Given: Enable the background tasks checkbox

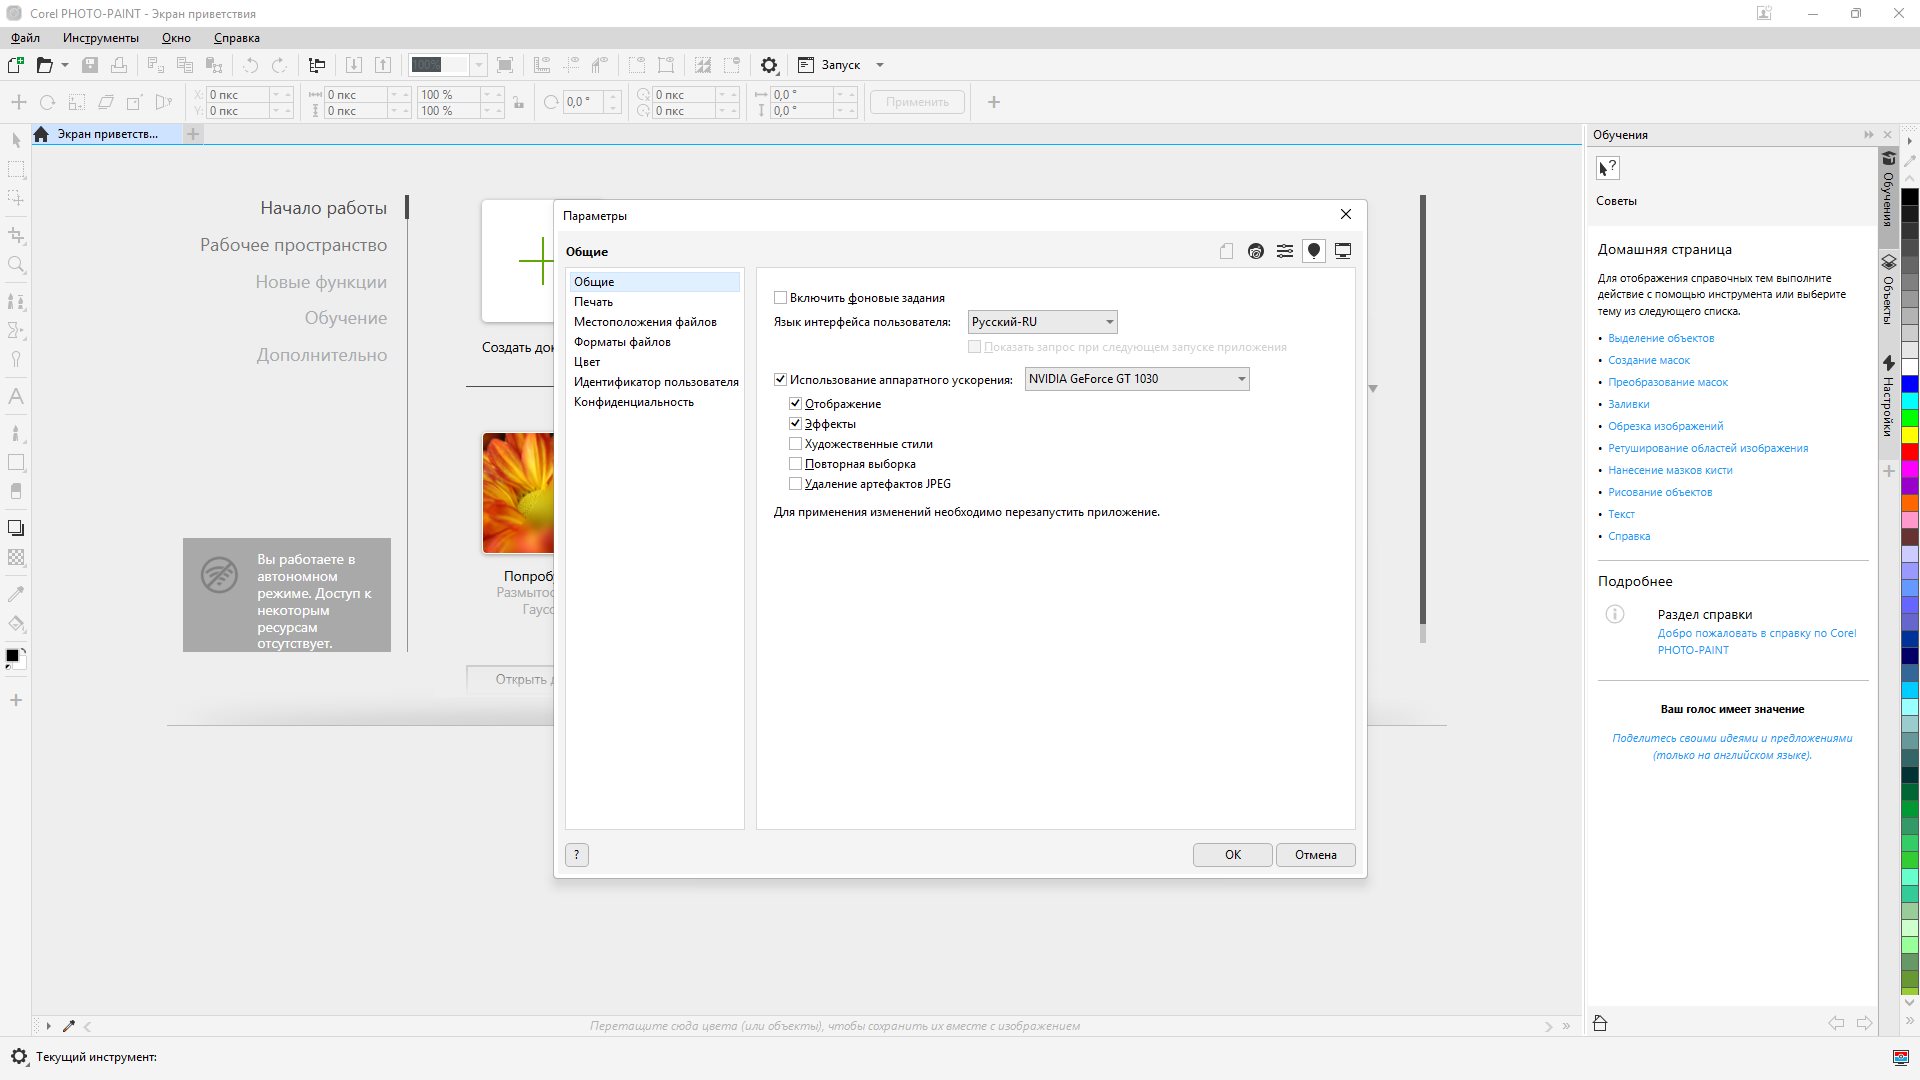Looking at the screenshot, I should 781,298.
